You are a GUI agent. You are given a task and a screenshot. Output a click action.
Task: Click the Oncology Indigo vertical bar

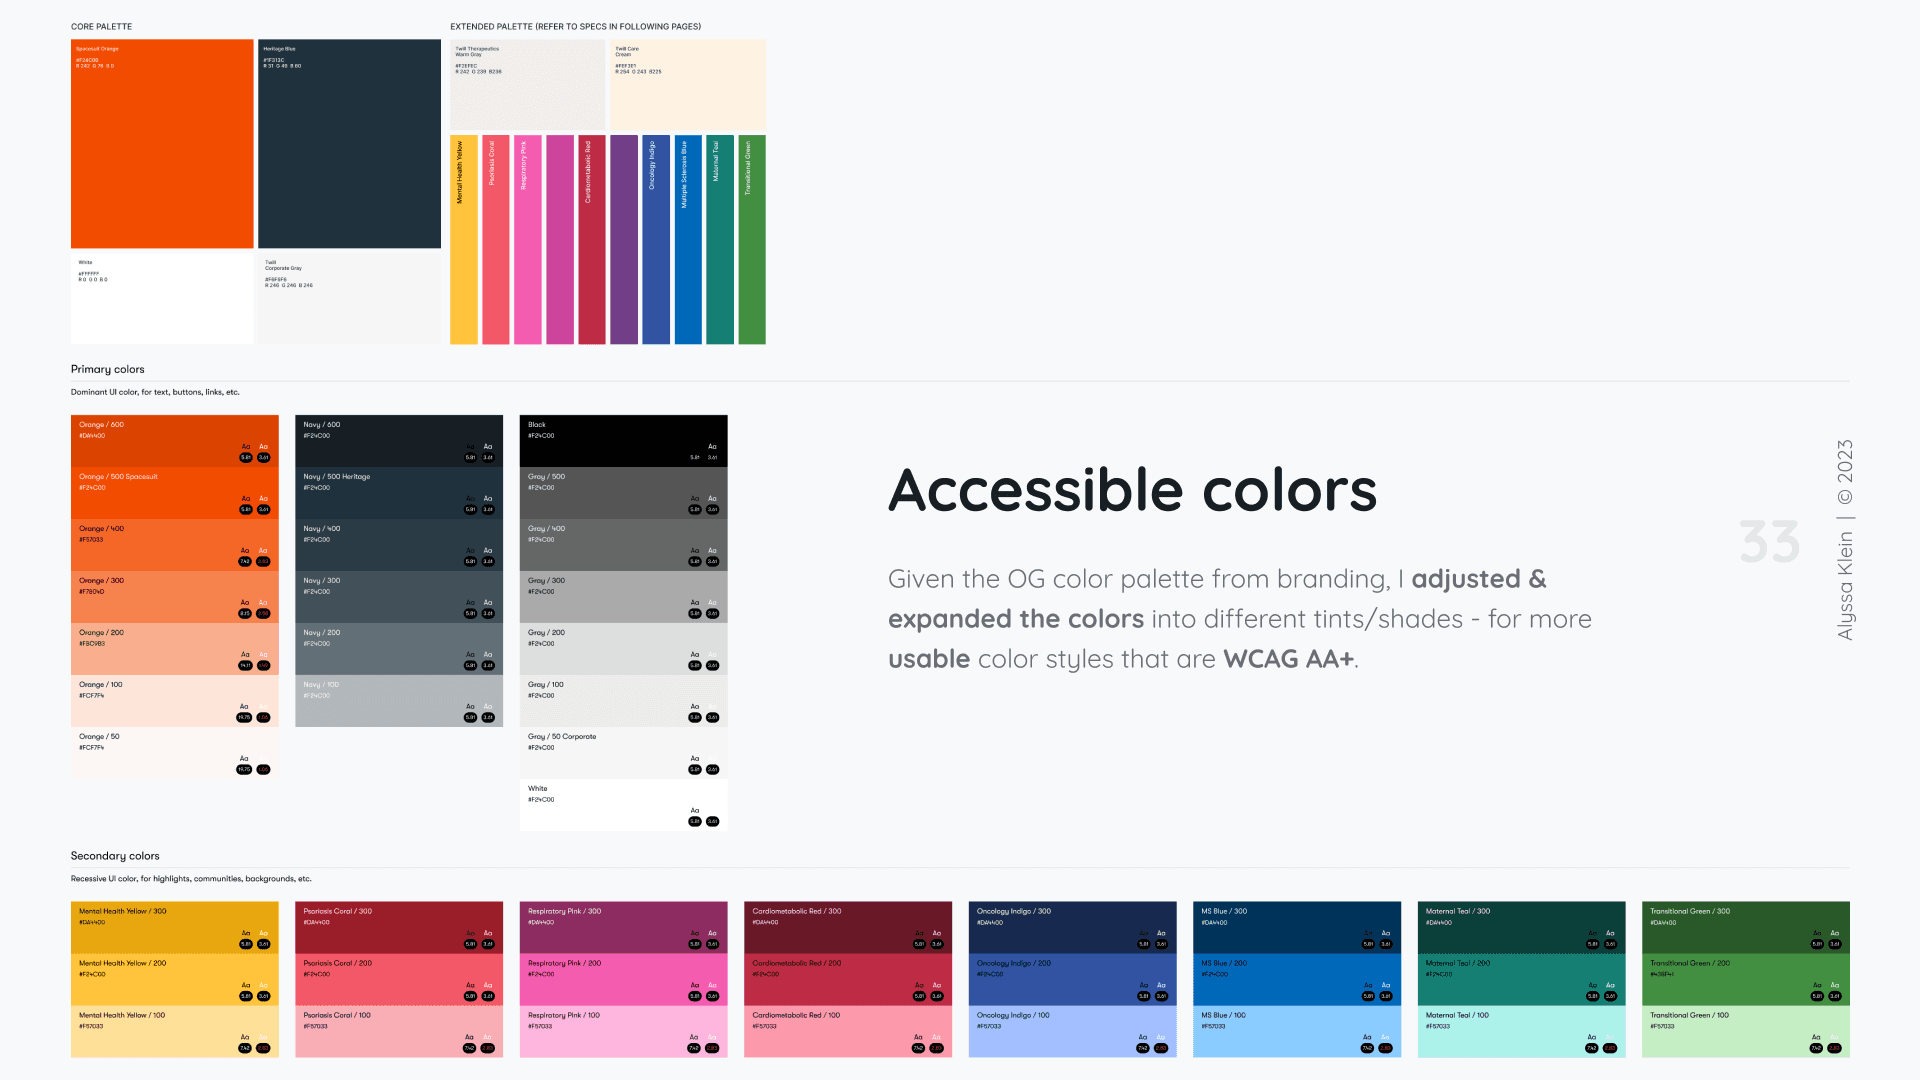(655, 240)
